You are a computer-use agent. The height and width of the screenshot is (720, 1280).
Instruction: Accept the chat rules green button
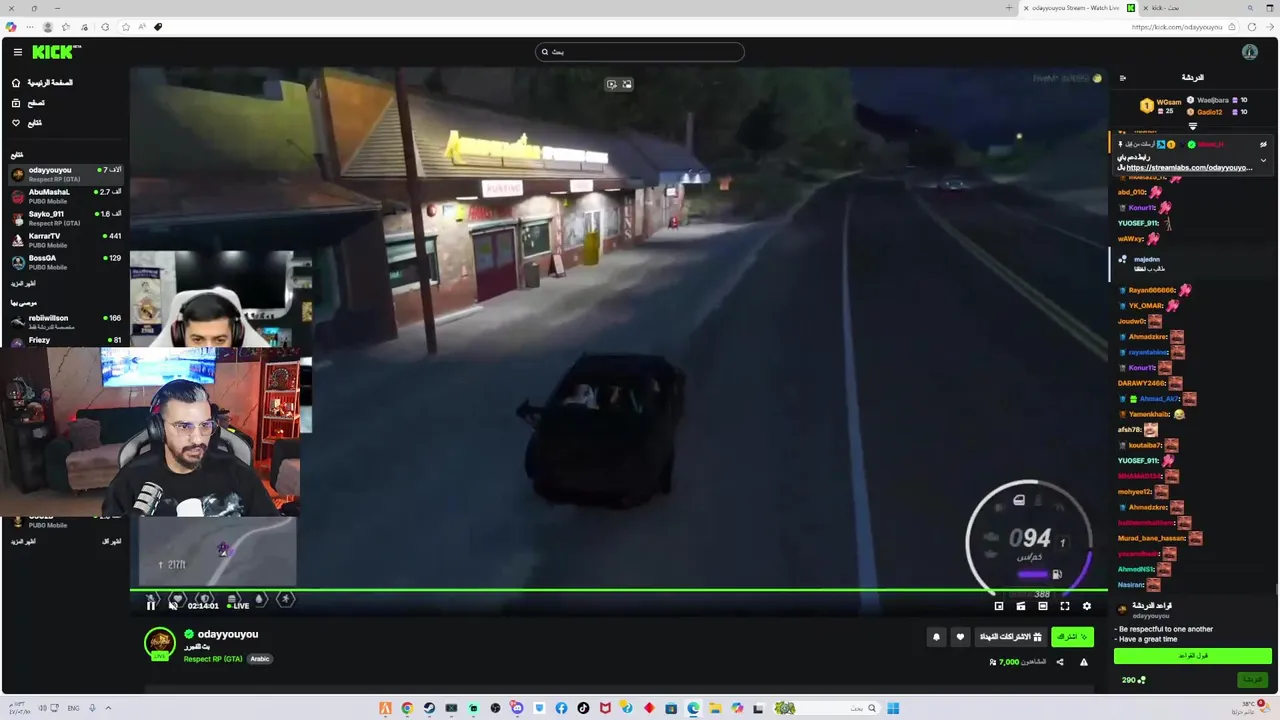point(1193,656)
